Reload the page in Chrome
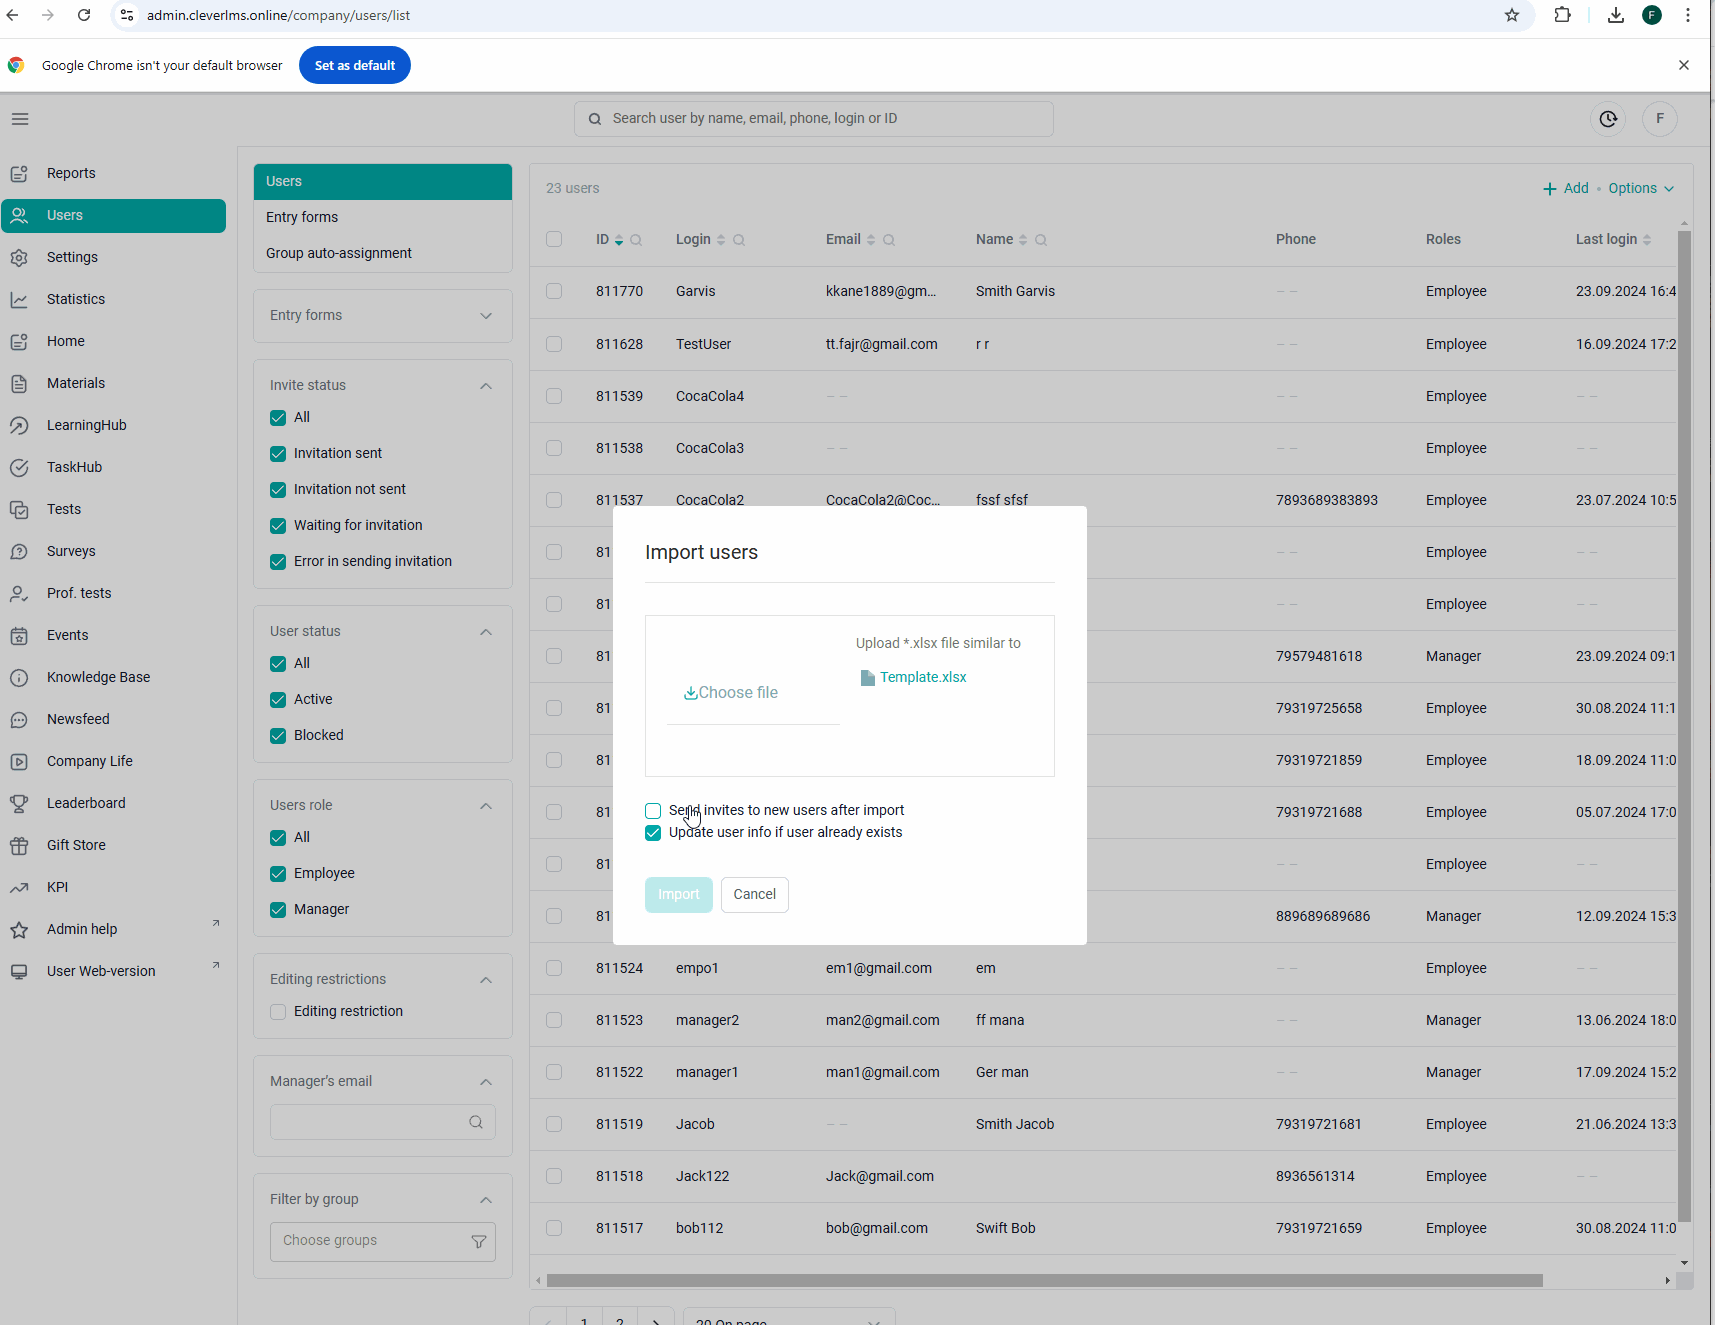 click(84, 15)
